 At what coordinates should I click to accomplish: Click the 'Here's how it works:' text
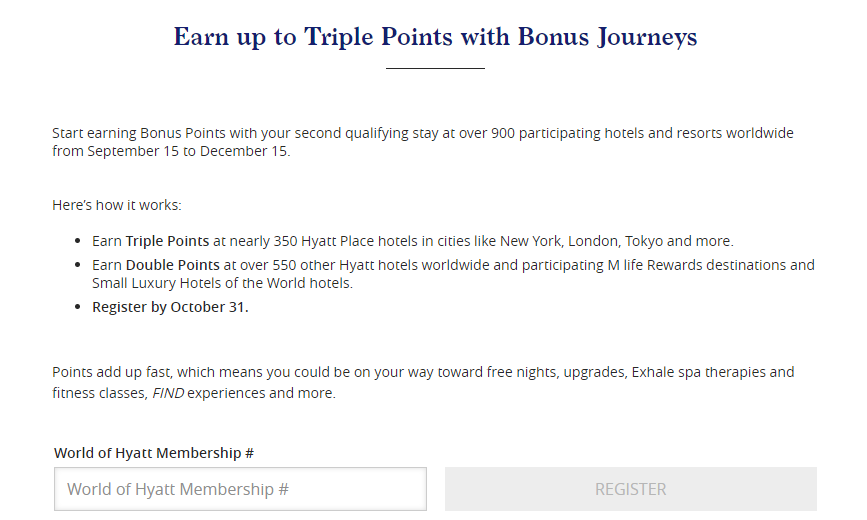tap(117, 205)
